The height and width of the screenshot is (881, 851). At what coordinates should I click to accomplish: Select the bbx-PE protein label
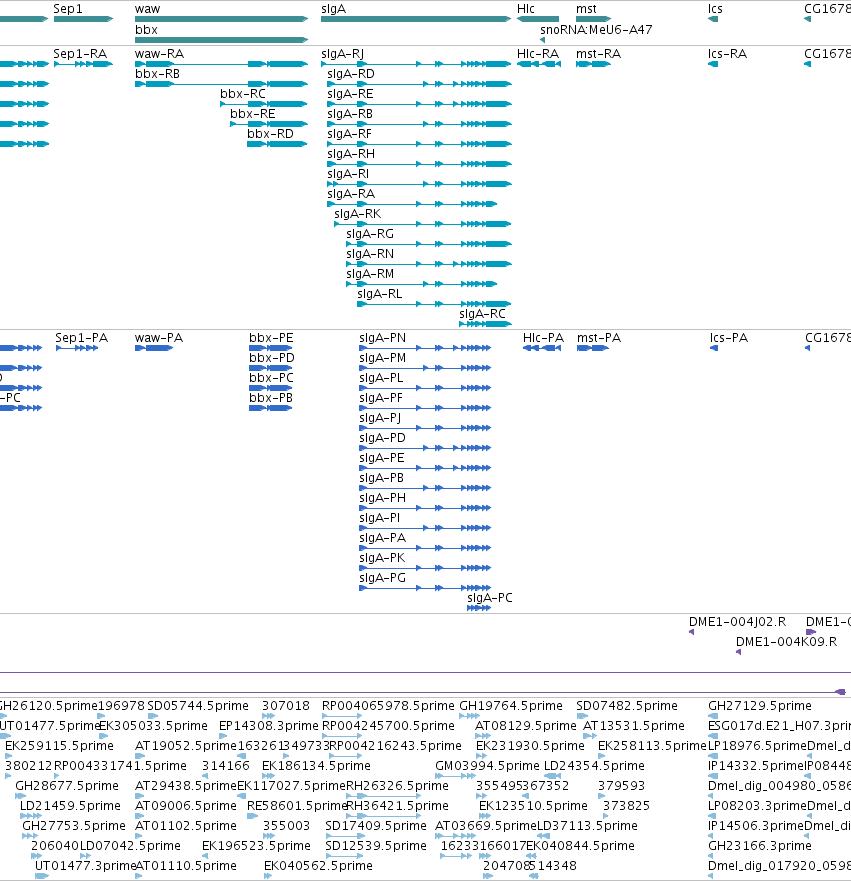[x=271, y=338]
